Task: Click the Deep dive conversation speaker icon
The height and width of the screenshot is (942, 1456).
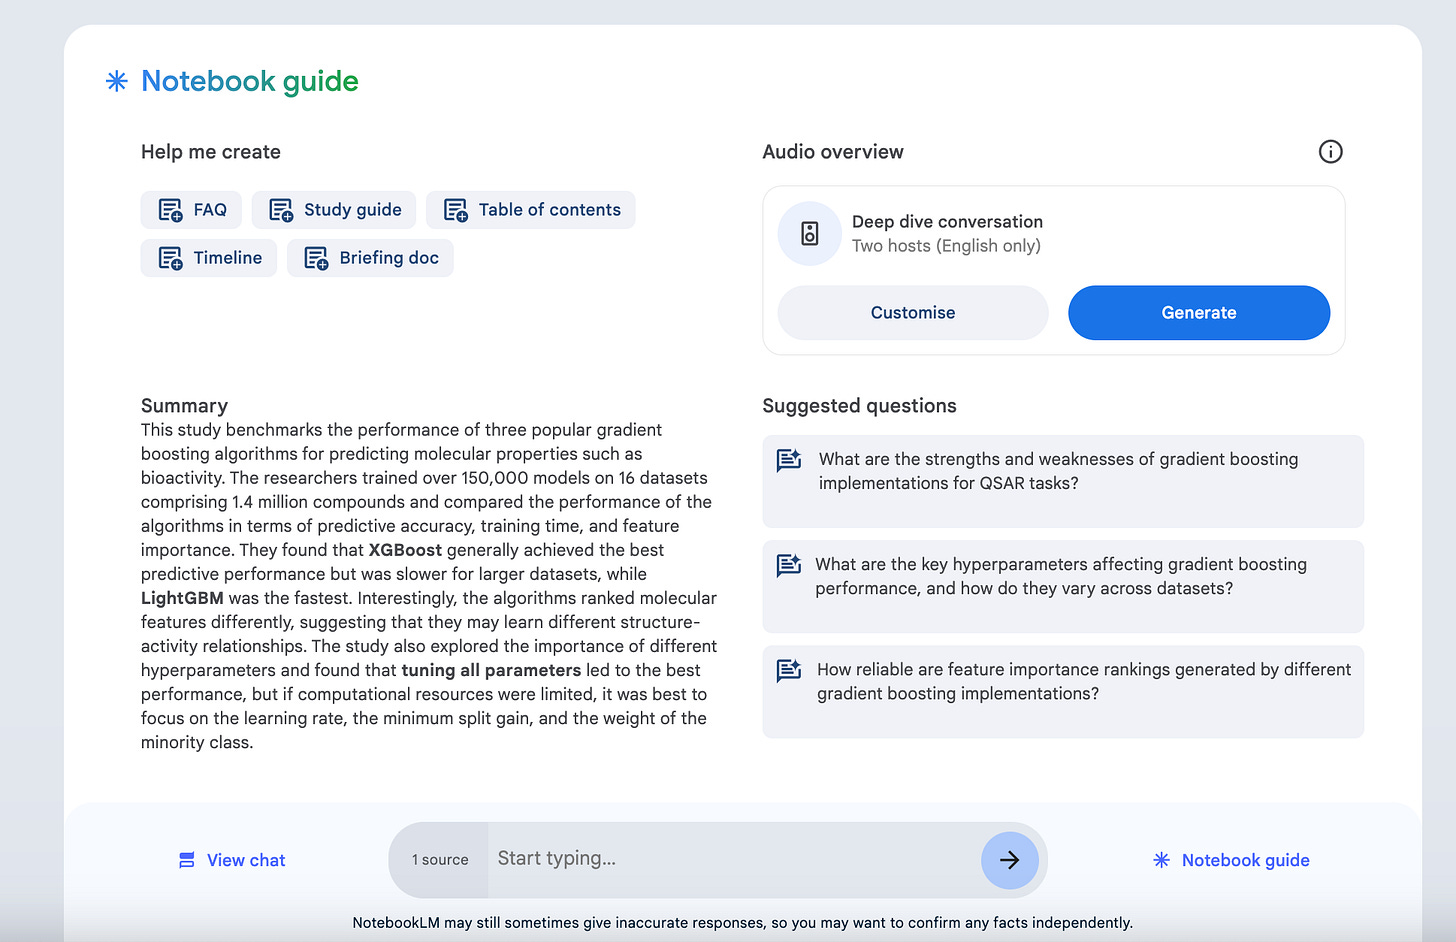Action: (x=810, y=233)
